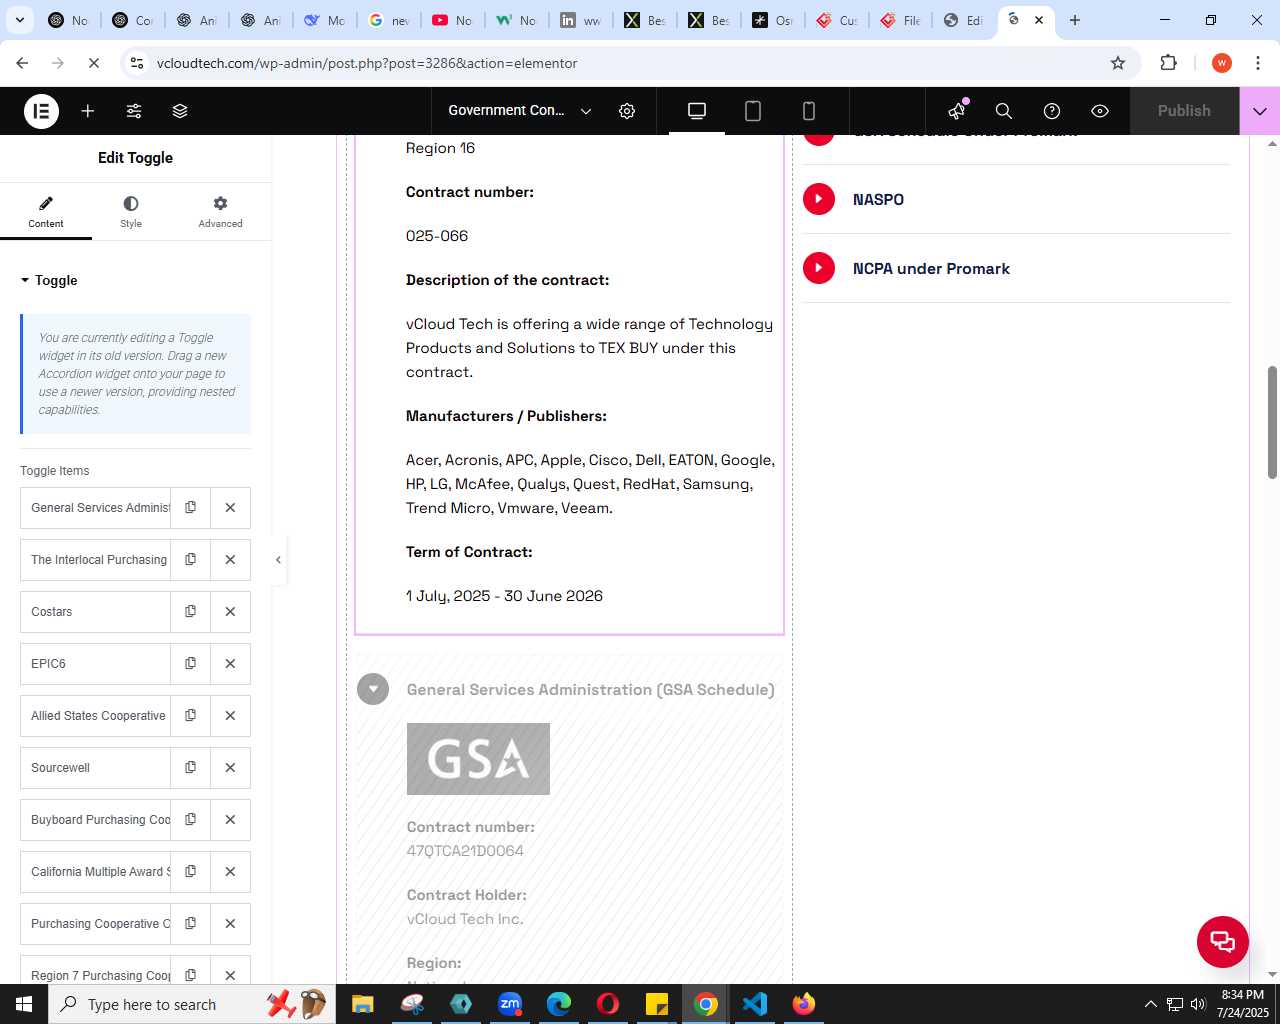Select the Style tab
The image size is (1280, 1024).
click(x=131, y=211)
